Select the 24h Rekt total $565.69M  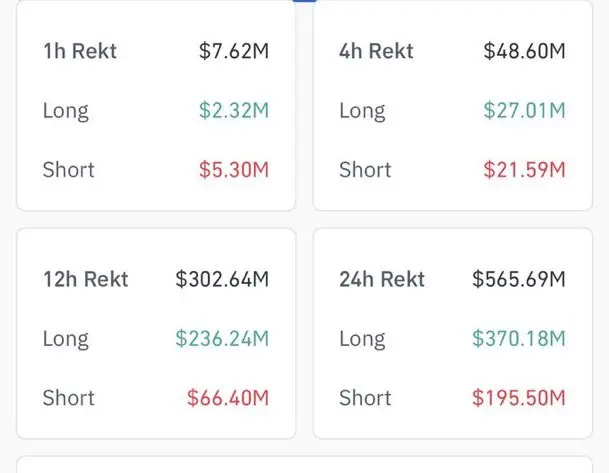519,279
